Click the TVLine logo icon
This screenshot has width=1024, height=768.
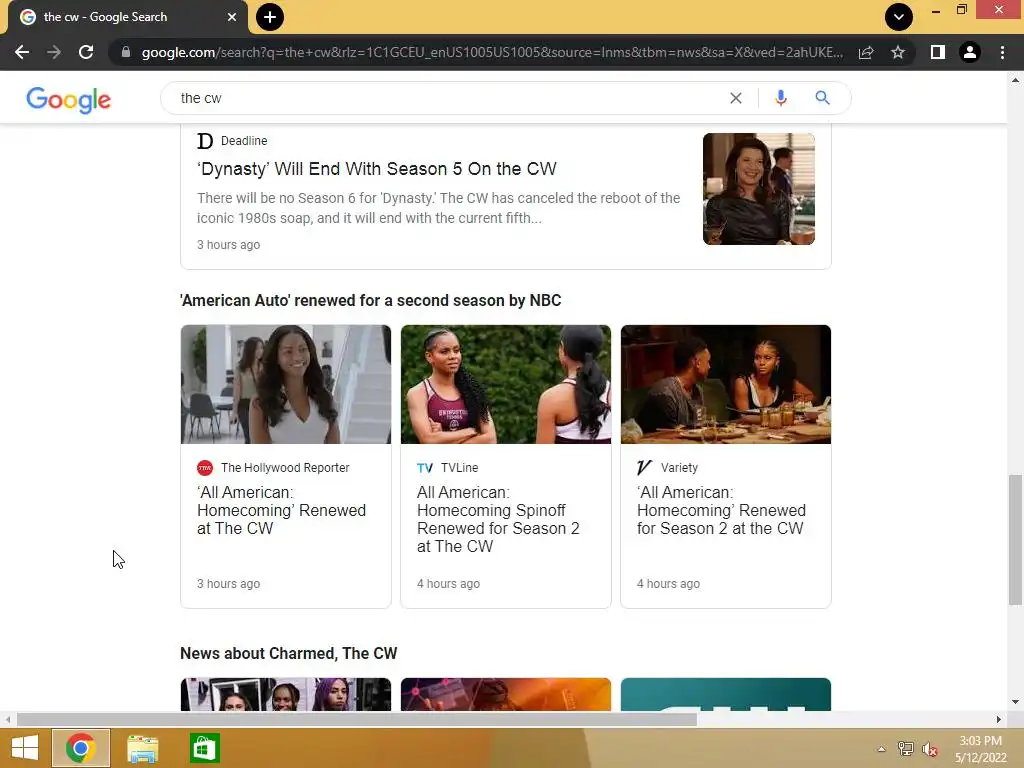click(424, 468)
